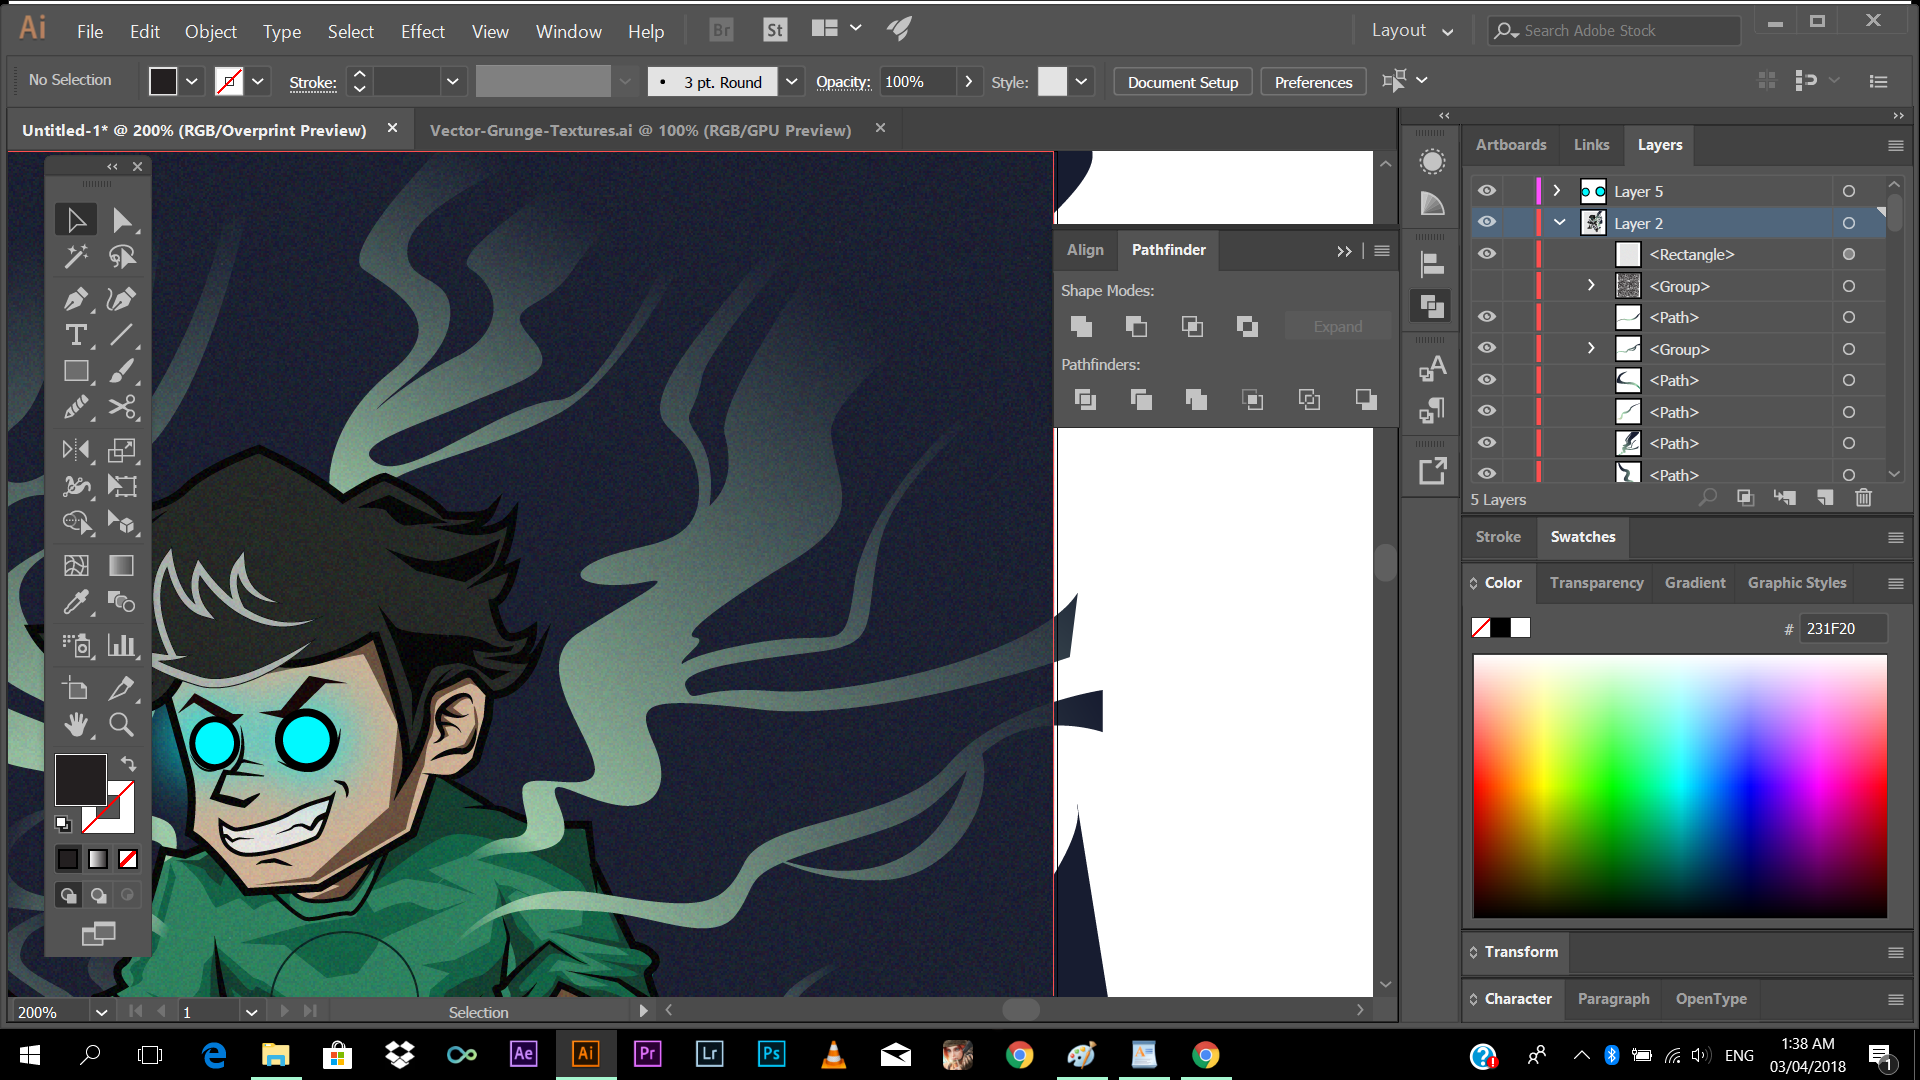1920x1080 pixels.
Task: Select the Magic Wand tool
Action: pos(76,257)
